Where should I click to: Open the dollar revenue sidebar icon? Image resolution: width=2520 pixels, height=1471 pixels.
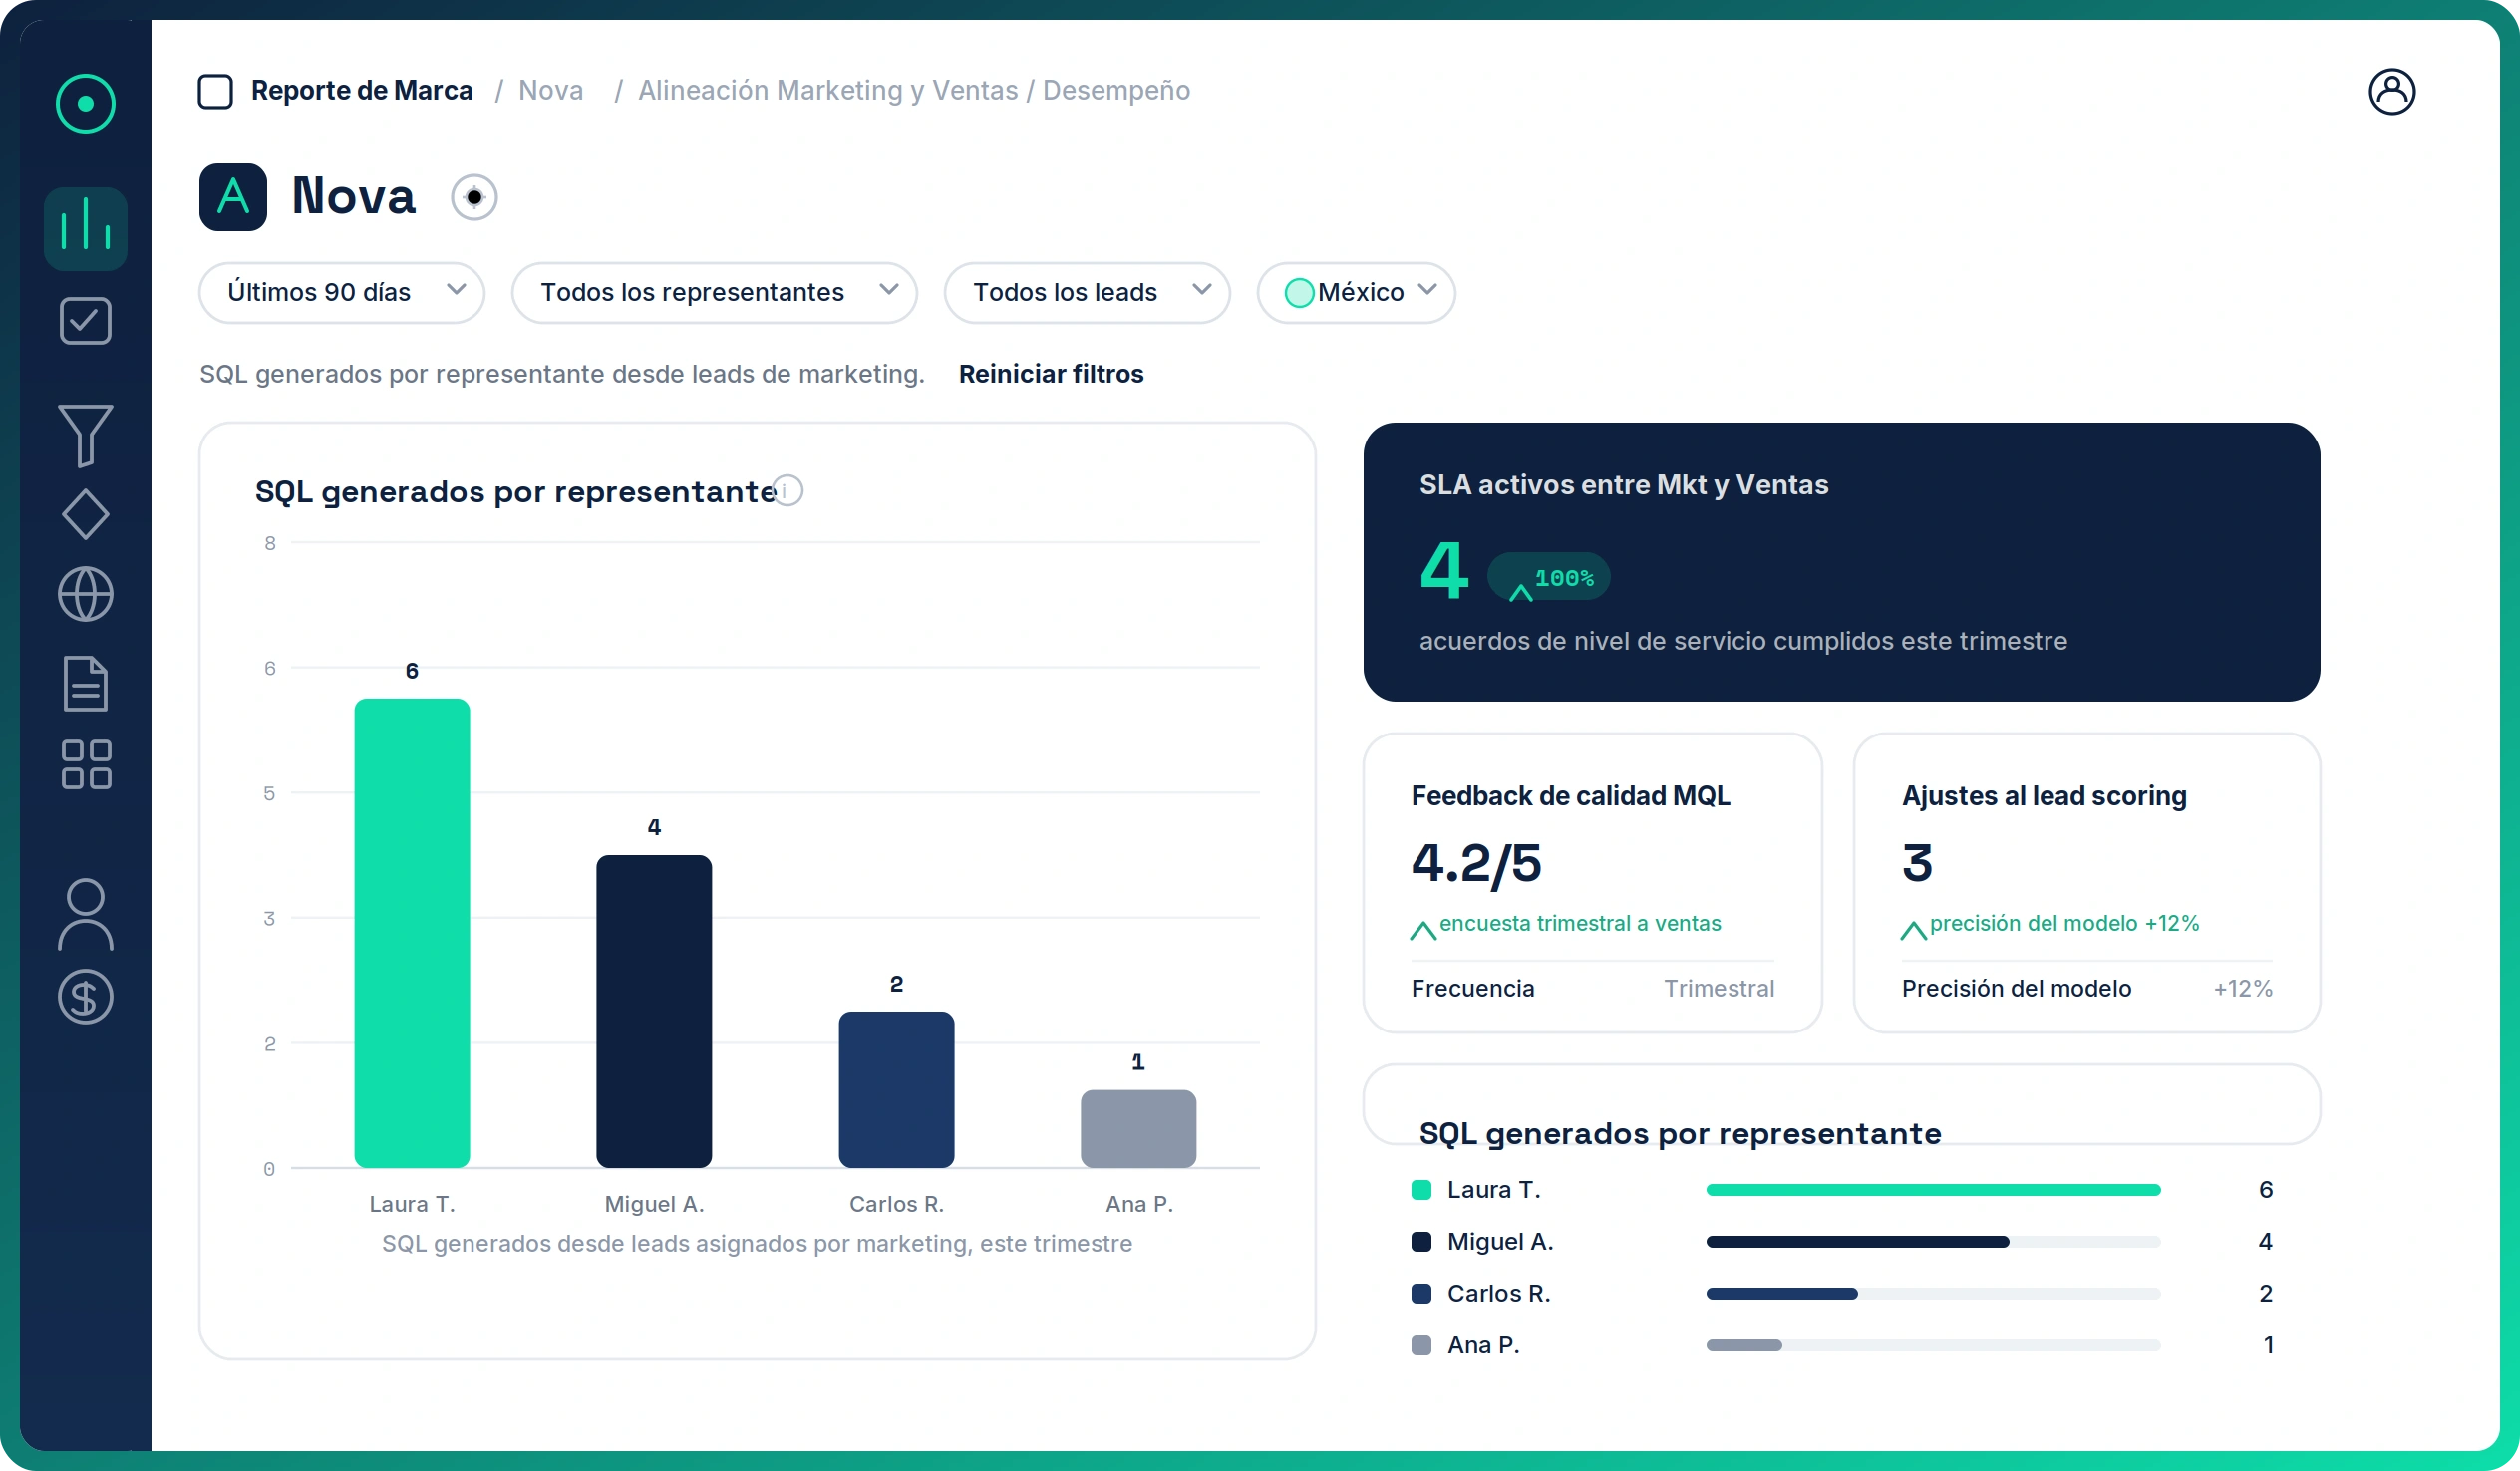tap(85, 997)
